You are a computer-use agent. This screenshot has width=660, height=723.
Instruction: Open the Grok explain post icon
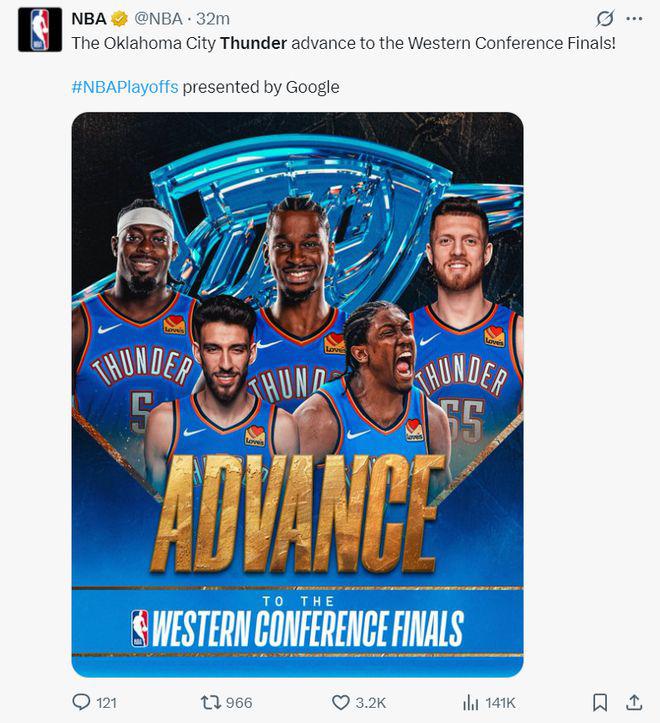pos(605,19)
